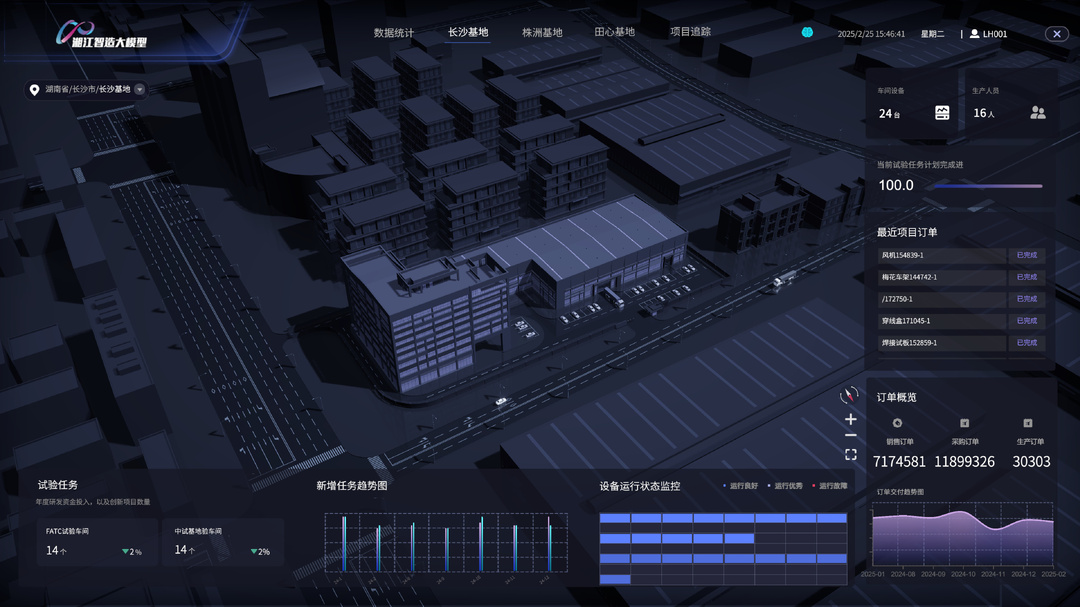
Task: Open the FATC试验车间 card
Action: click(97, 542)
